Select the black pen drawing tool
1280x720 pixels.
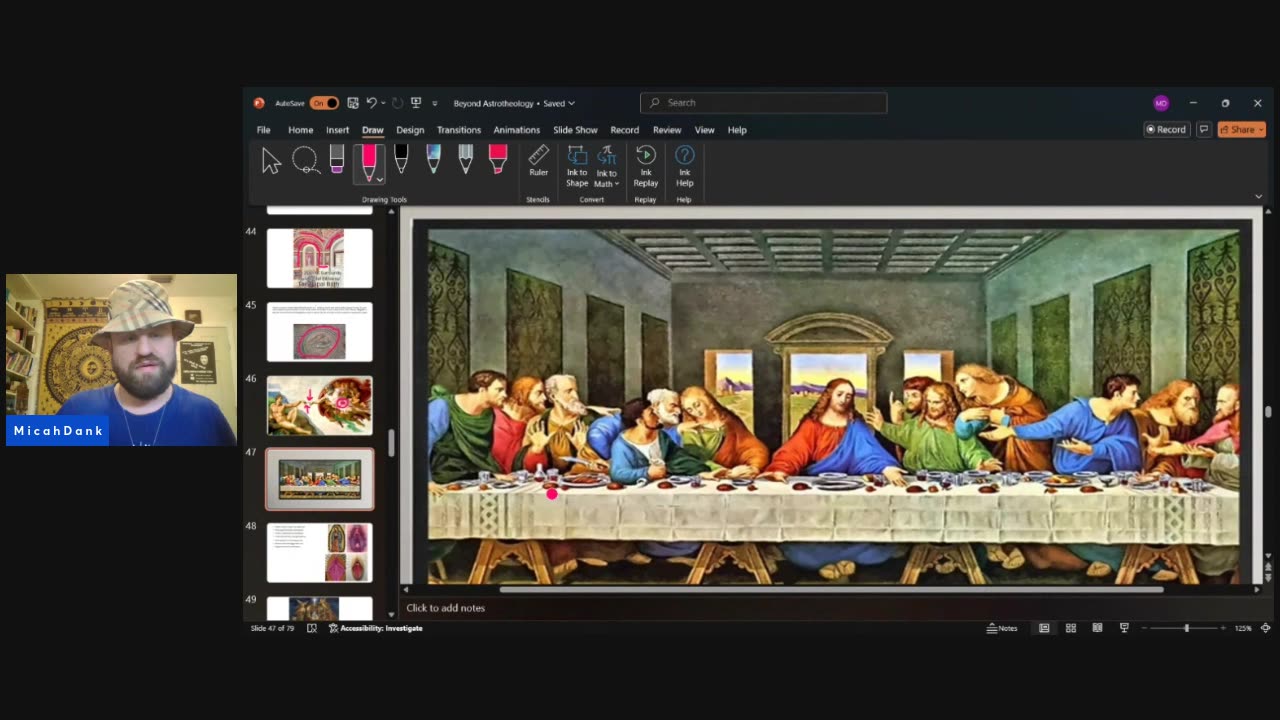coord(401,161)
